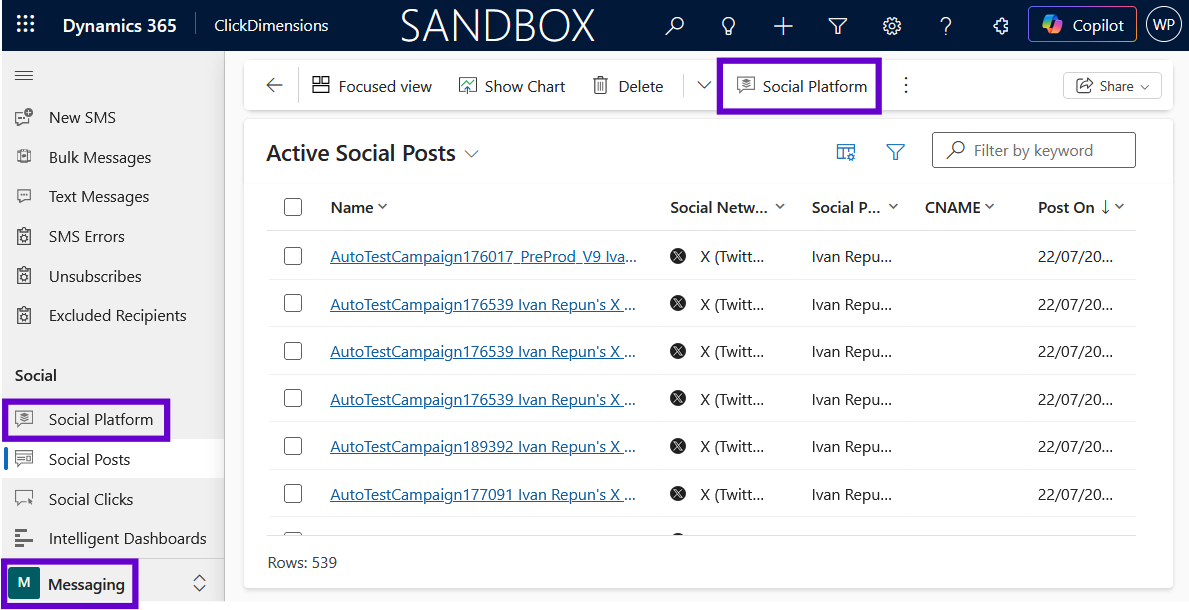Expand the Delete split-button chevron
This screenshot has width=1189, height=610.
coord(704,85)
